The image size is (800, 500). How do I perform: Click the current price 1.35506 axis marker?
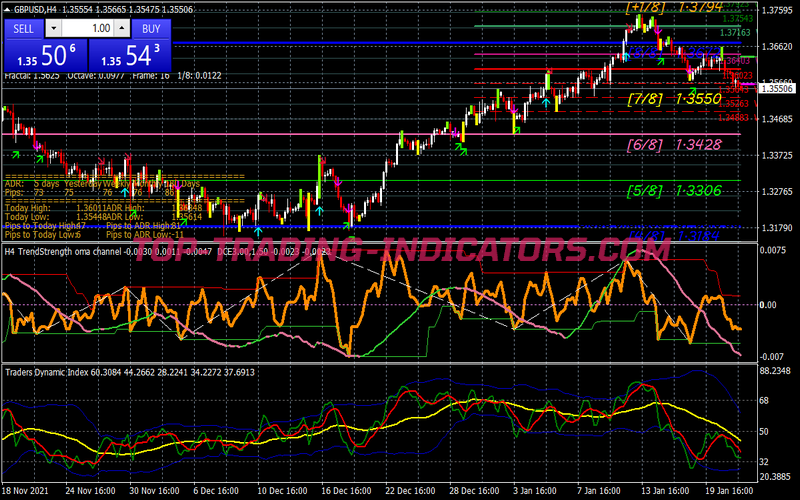pyautogui.click(x=776, y=89)
